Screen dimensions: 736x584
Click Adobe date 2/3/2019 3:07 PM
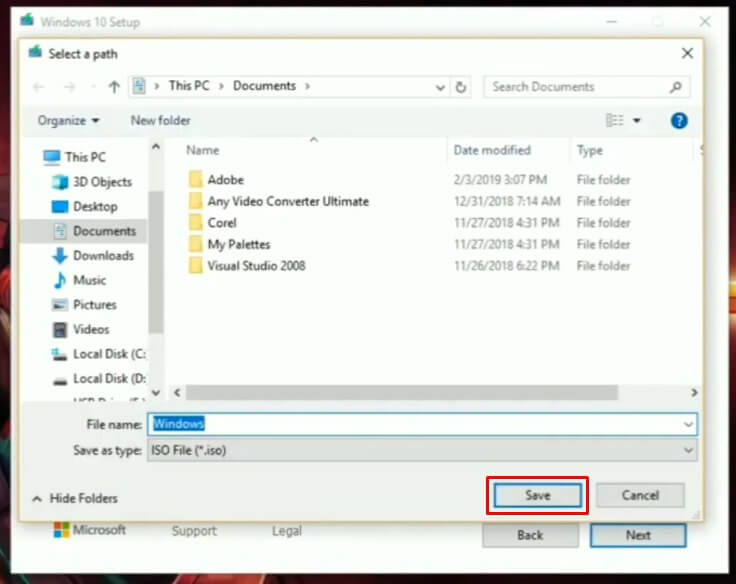tap(500, 180)
